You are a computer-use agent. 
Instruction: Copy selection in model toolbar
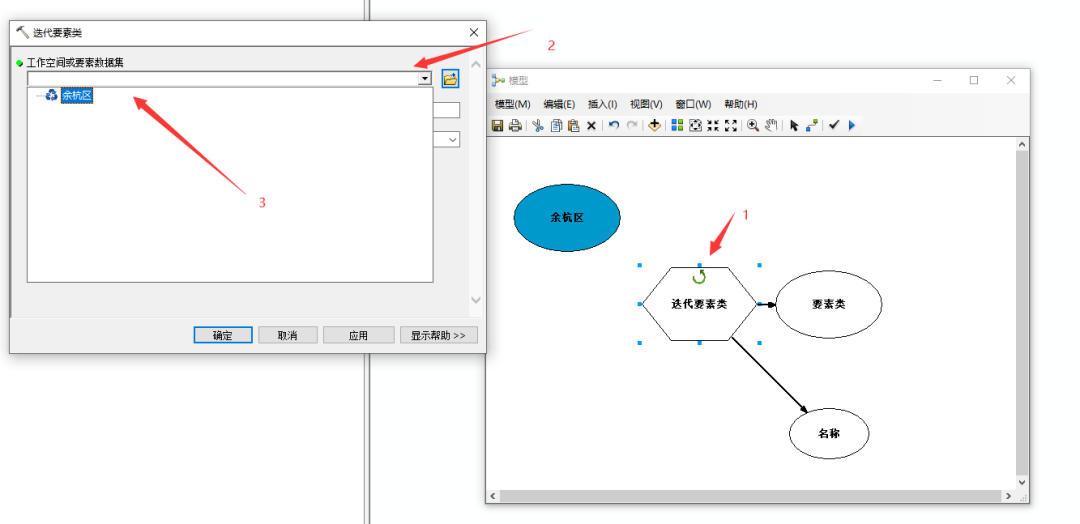pyautogui.click(x=557, y=125)
